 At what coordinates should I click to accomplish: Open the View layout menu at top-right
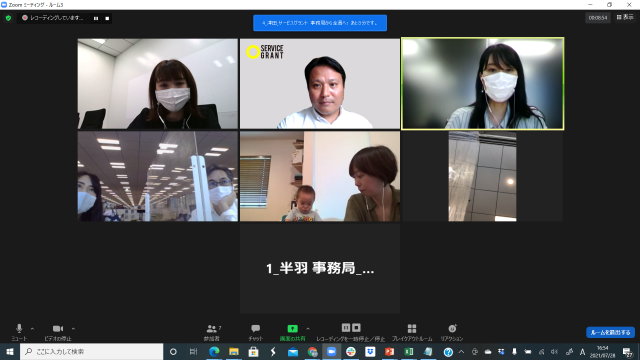coord(625,17)
